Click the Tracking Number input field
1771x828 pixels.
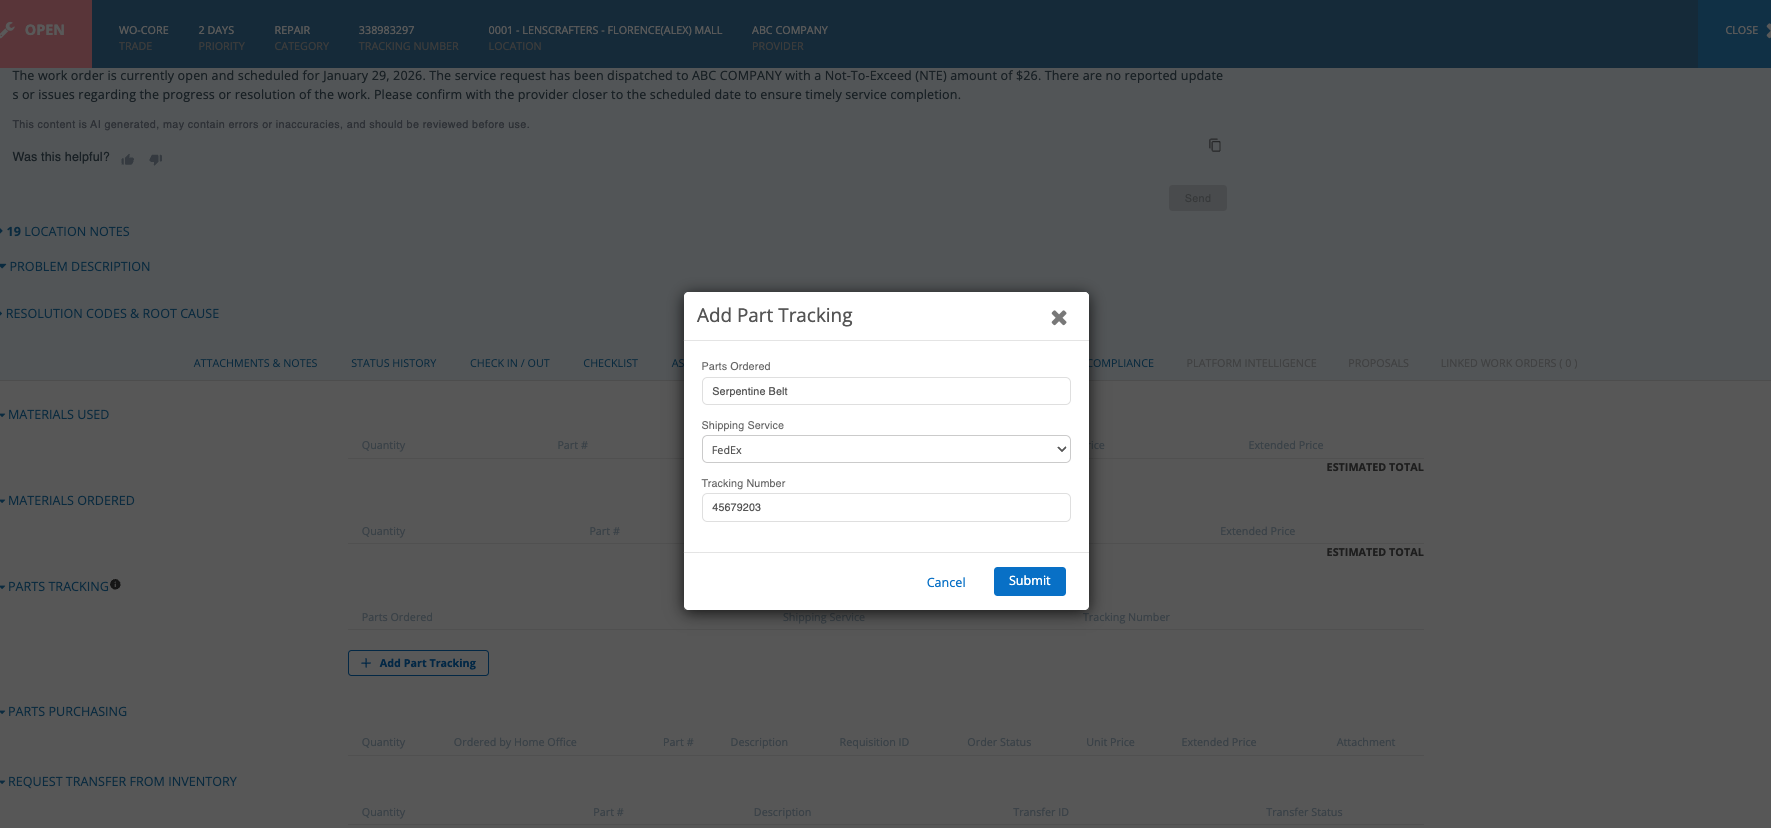tap(885, 507)
